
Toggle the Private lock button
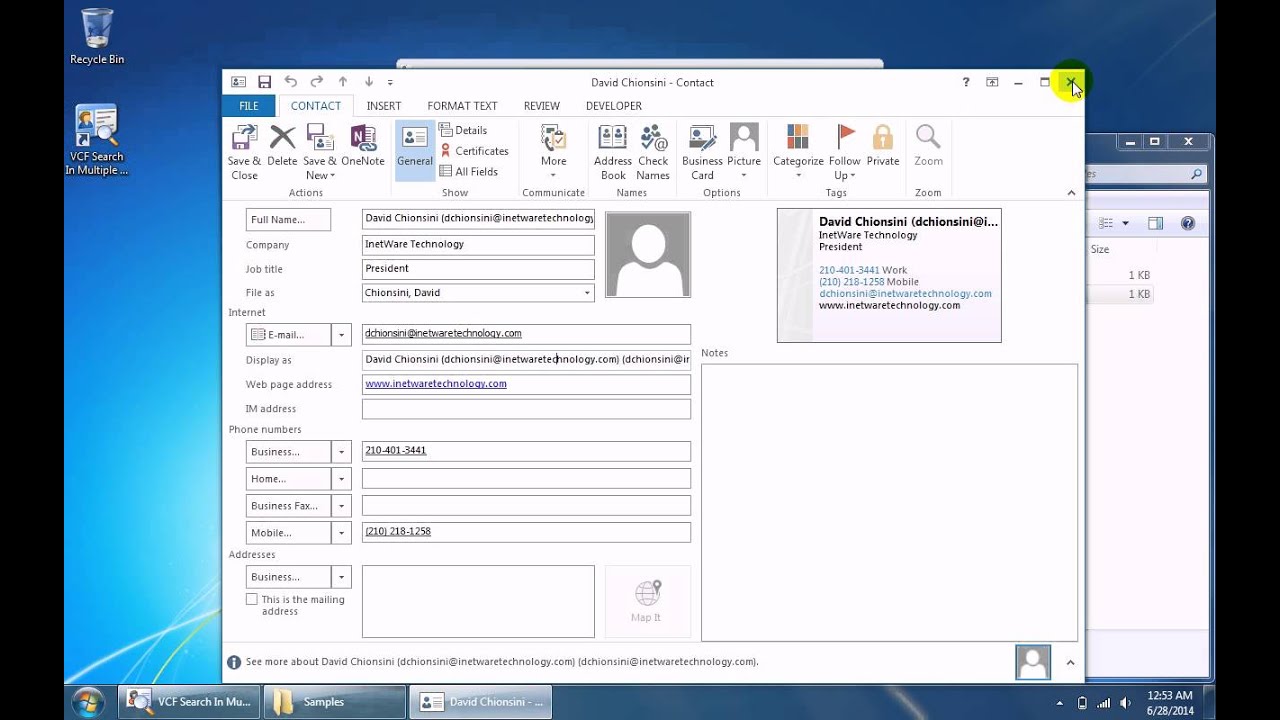pyautogui.click(x=883, y=146)
